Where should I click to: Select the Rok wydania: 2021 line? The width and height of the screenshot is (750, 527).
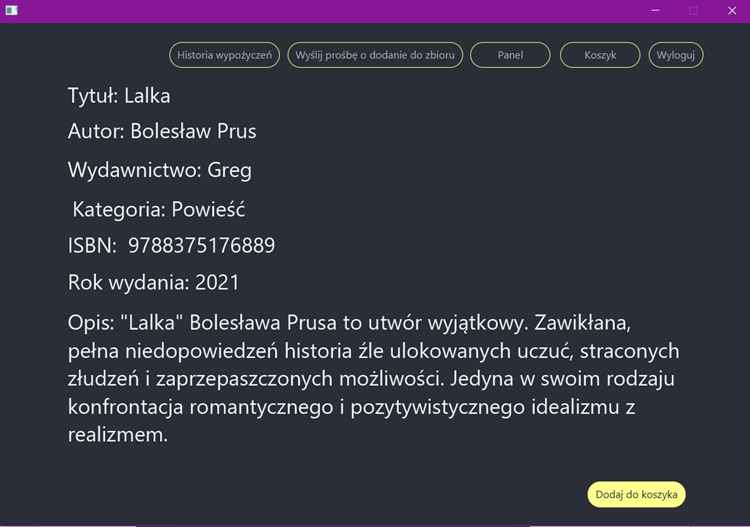154,283
